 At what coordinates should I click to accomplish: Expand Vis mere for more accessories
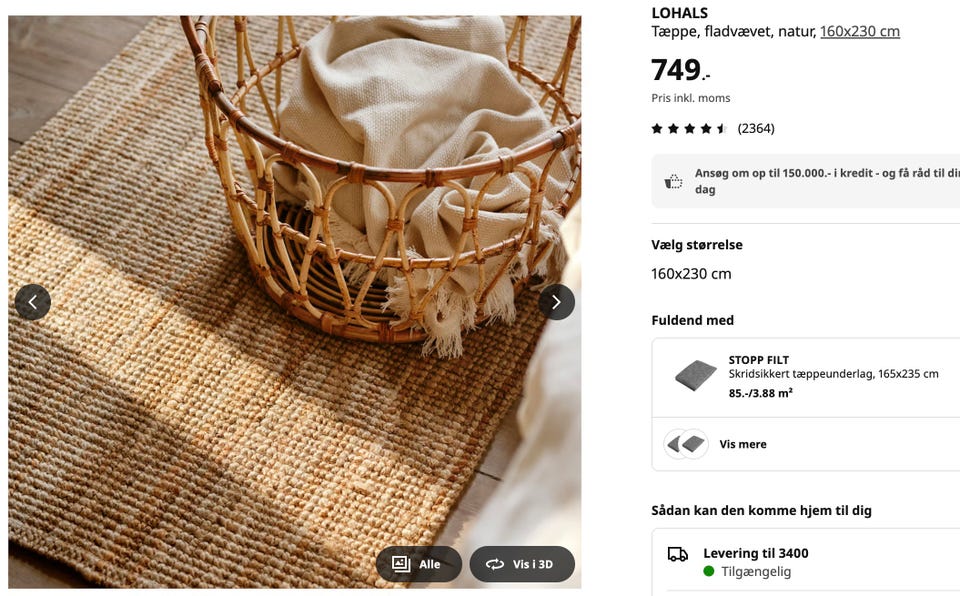pos(743,444)
